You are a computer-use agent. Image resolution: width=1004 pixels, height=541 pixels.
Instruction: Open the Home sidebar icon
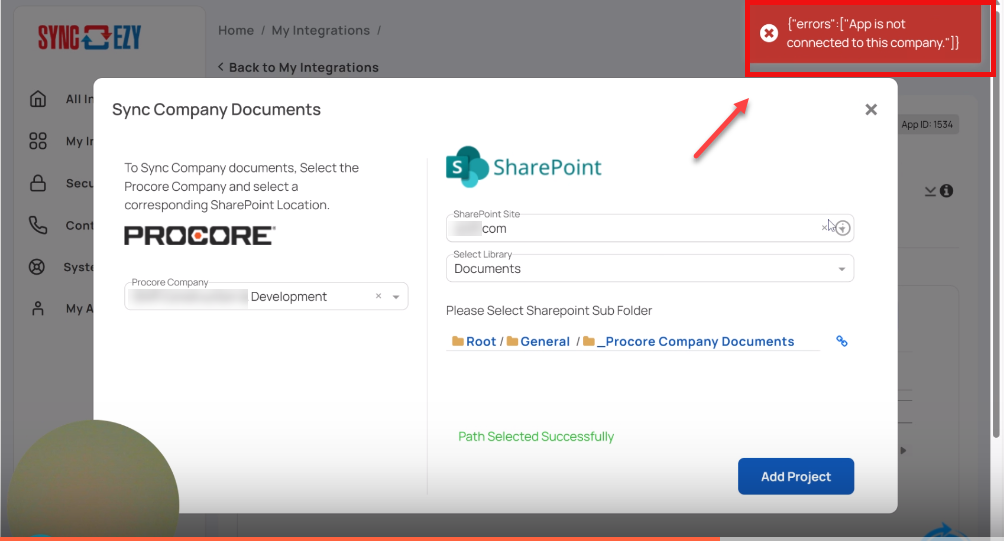[x=38, y=99]
